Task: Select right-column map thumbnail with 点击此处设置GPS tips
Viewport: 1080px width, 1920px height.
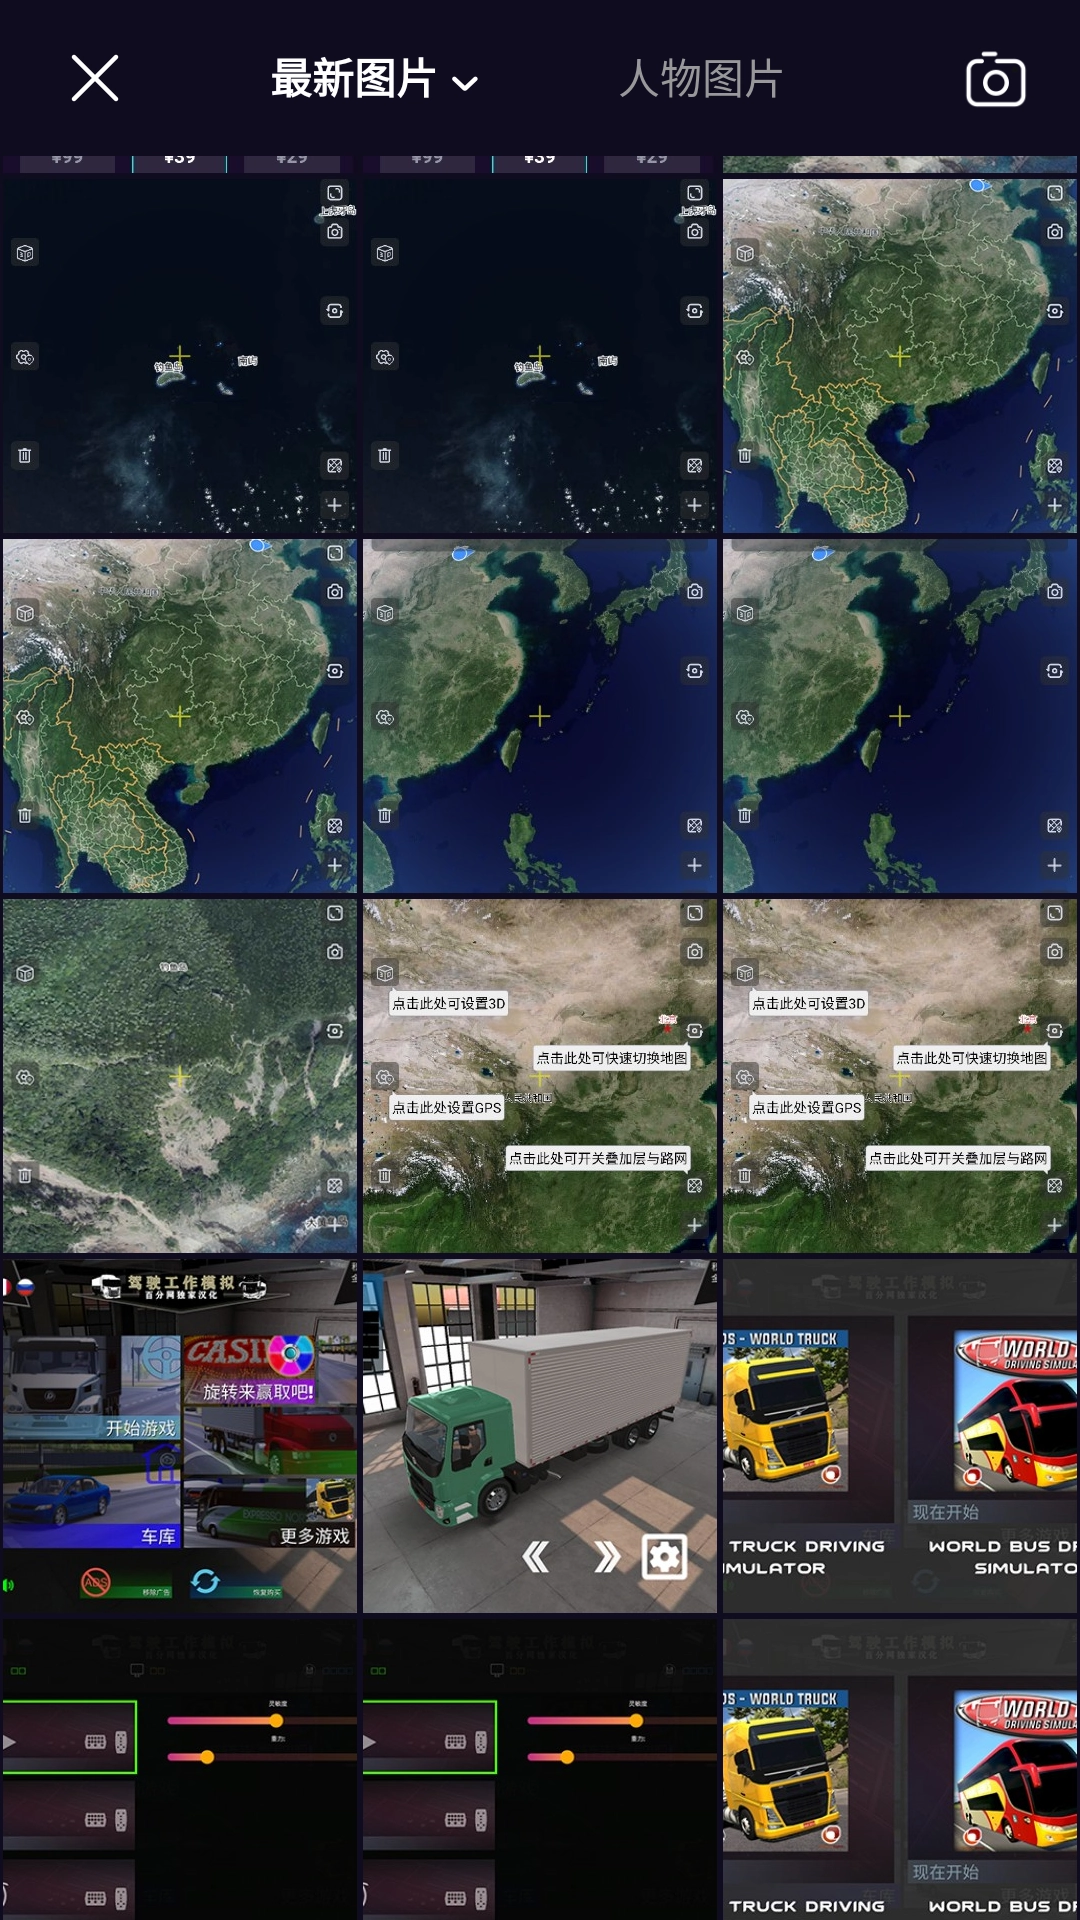Action: coord(899,1075)
